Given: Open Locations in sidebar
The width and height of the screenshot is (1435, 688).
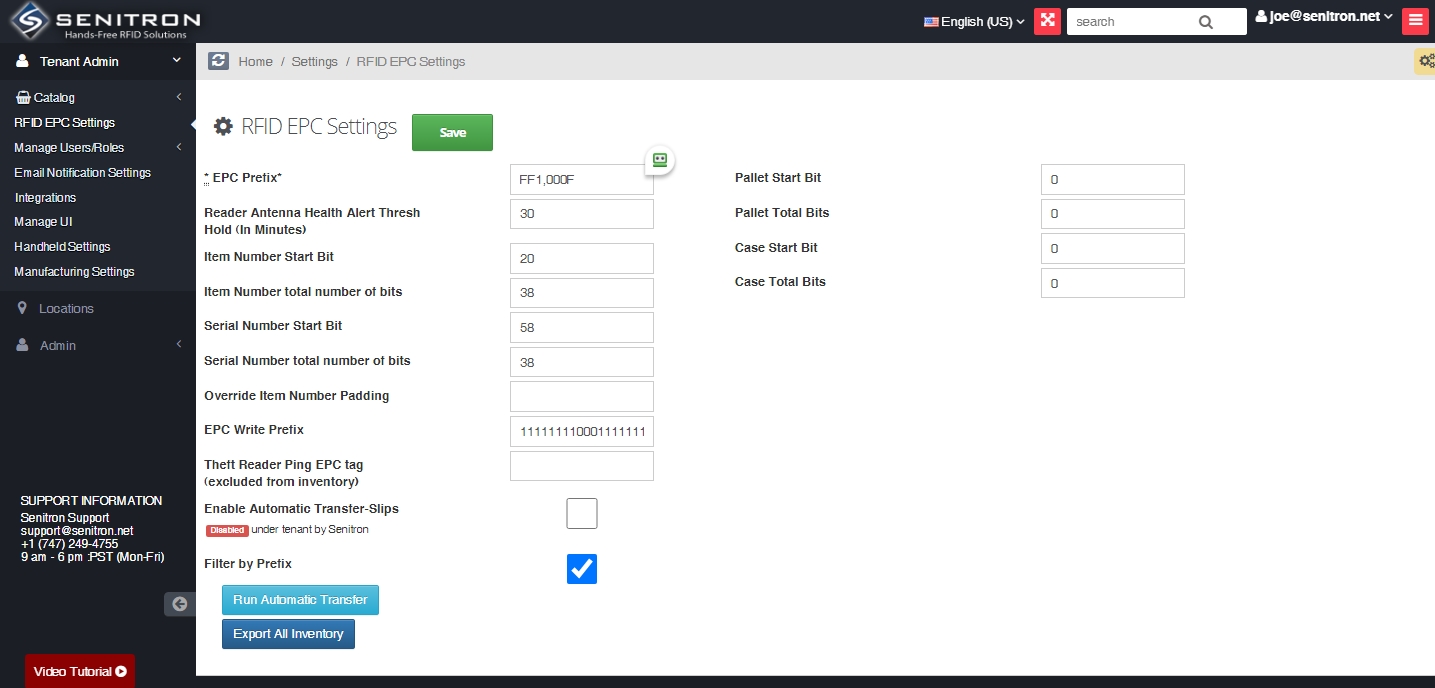Looking at the screenshot, I should (x=66, y=308).
